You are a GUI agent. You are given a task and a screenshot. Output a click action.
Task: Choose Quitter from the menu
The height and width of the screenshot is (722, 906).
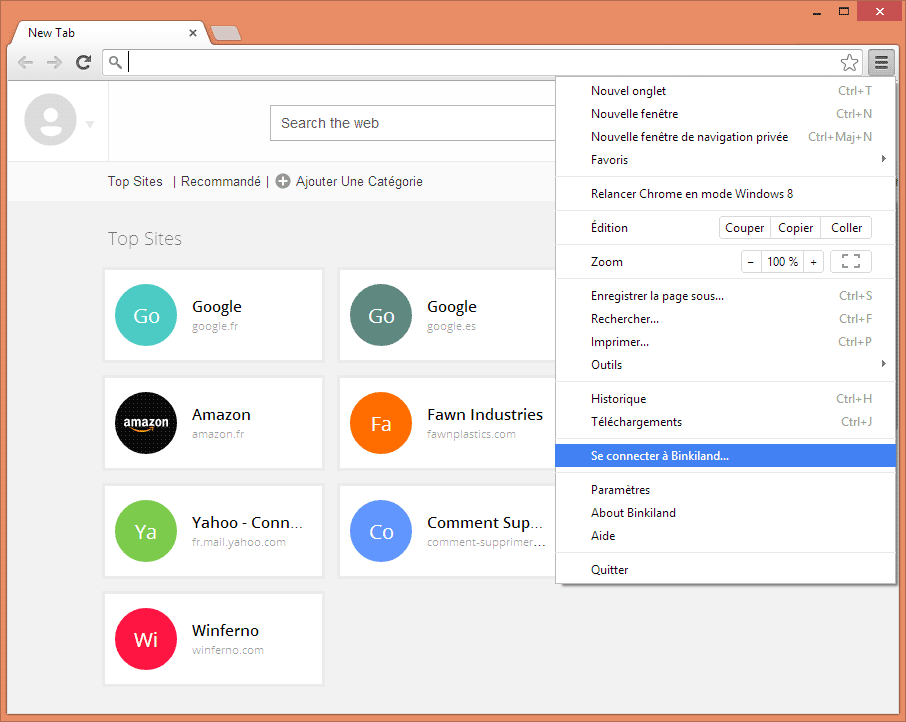pos(726,570)
